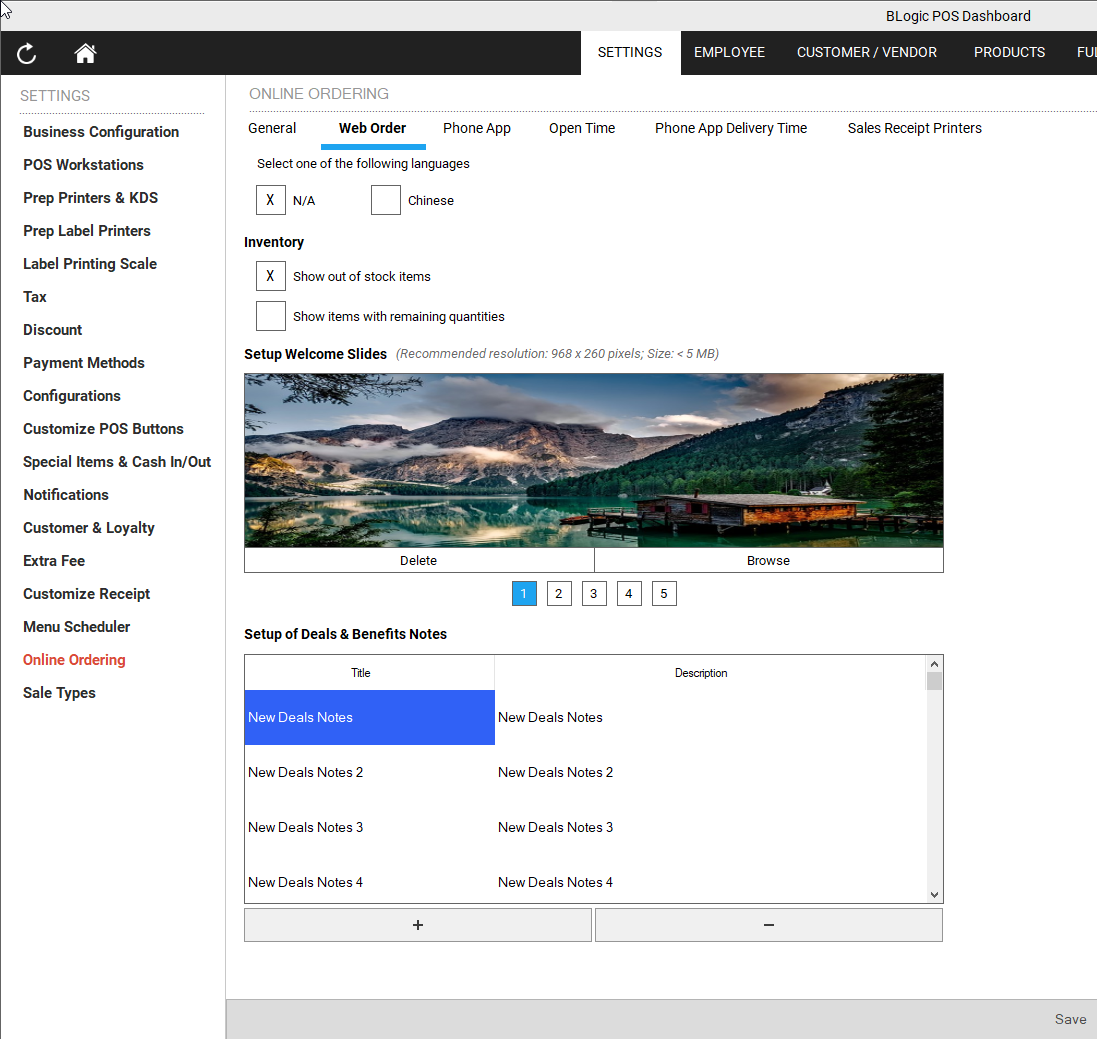Open Menu Scheduler from the settings sidebar
The height and width of the screenshot is (1039, 1097).
(x=76, y=626)
